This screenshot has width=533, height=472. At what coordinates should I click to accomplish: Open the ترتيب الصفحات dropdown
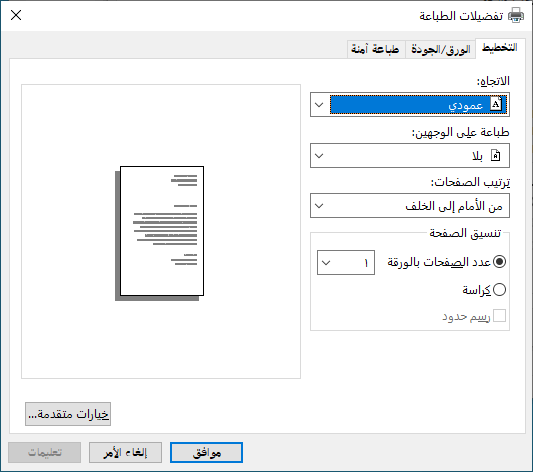(x=410, y=206)
